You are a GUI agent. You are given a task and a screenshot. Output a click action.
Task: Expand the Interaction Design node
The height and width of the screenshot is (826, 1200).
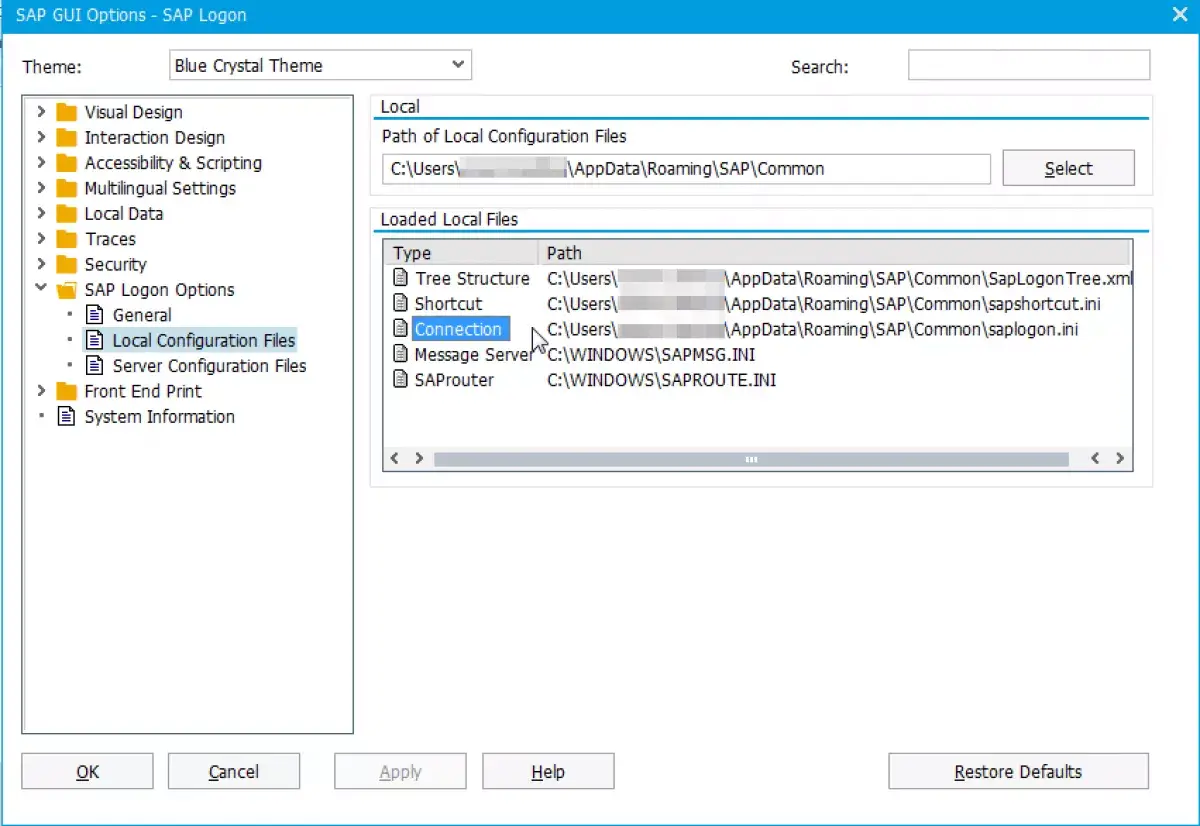point(41,137)
